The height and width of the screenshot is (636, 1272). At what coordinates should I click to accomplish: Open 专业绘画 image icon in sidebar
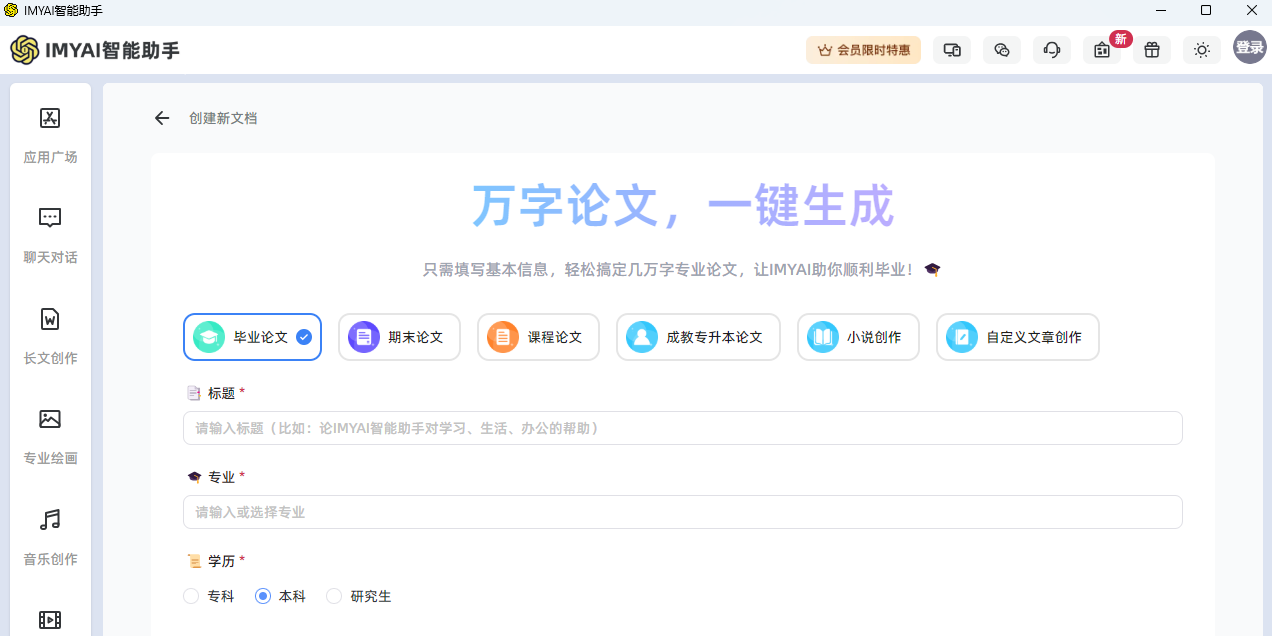pyautogui.click(x=50, y=419)
